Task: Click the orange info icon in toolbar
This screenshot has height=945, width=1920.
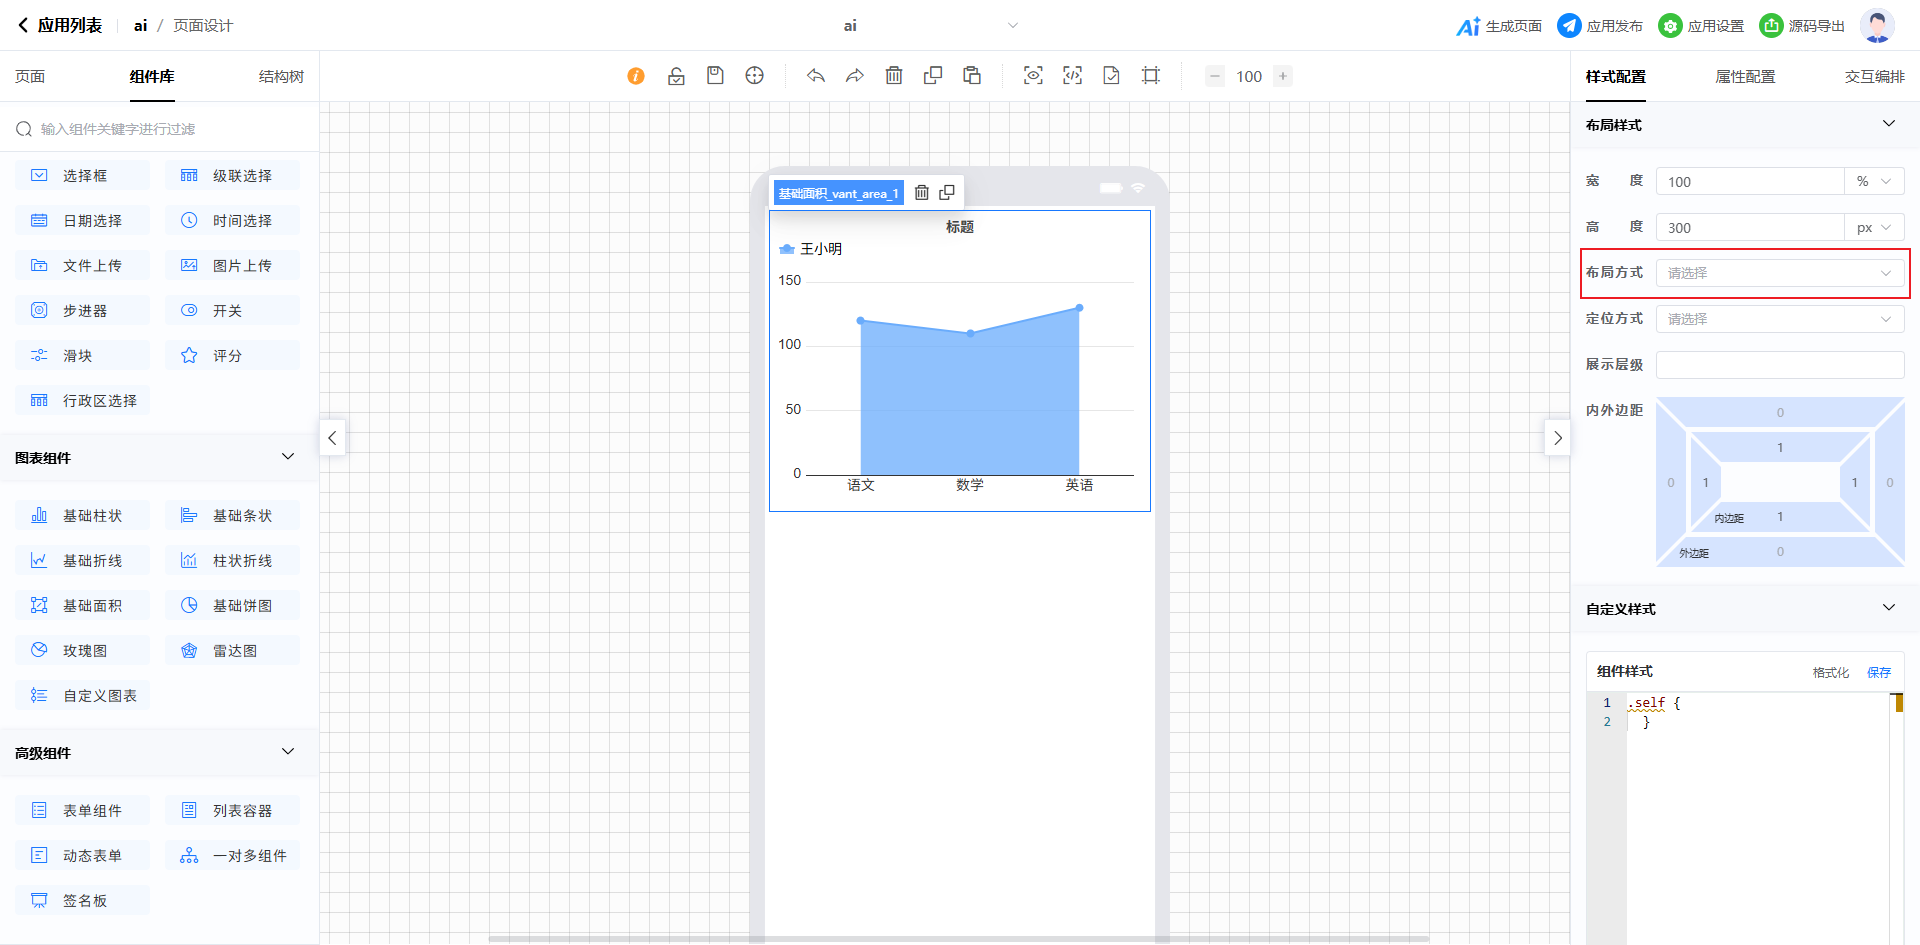Action: coord(636,76)
